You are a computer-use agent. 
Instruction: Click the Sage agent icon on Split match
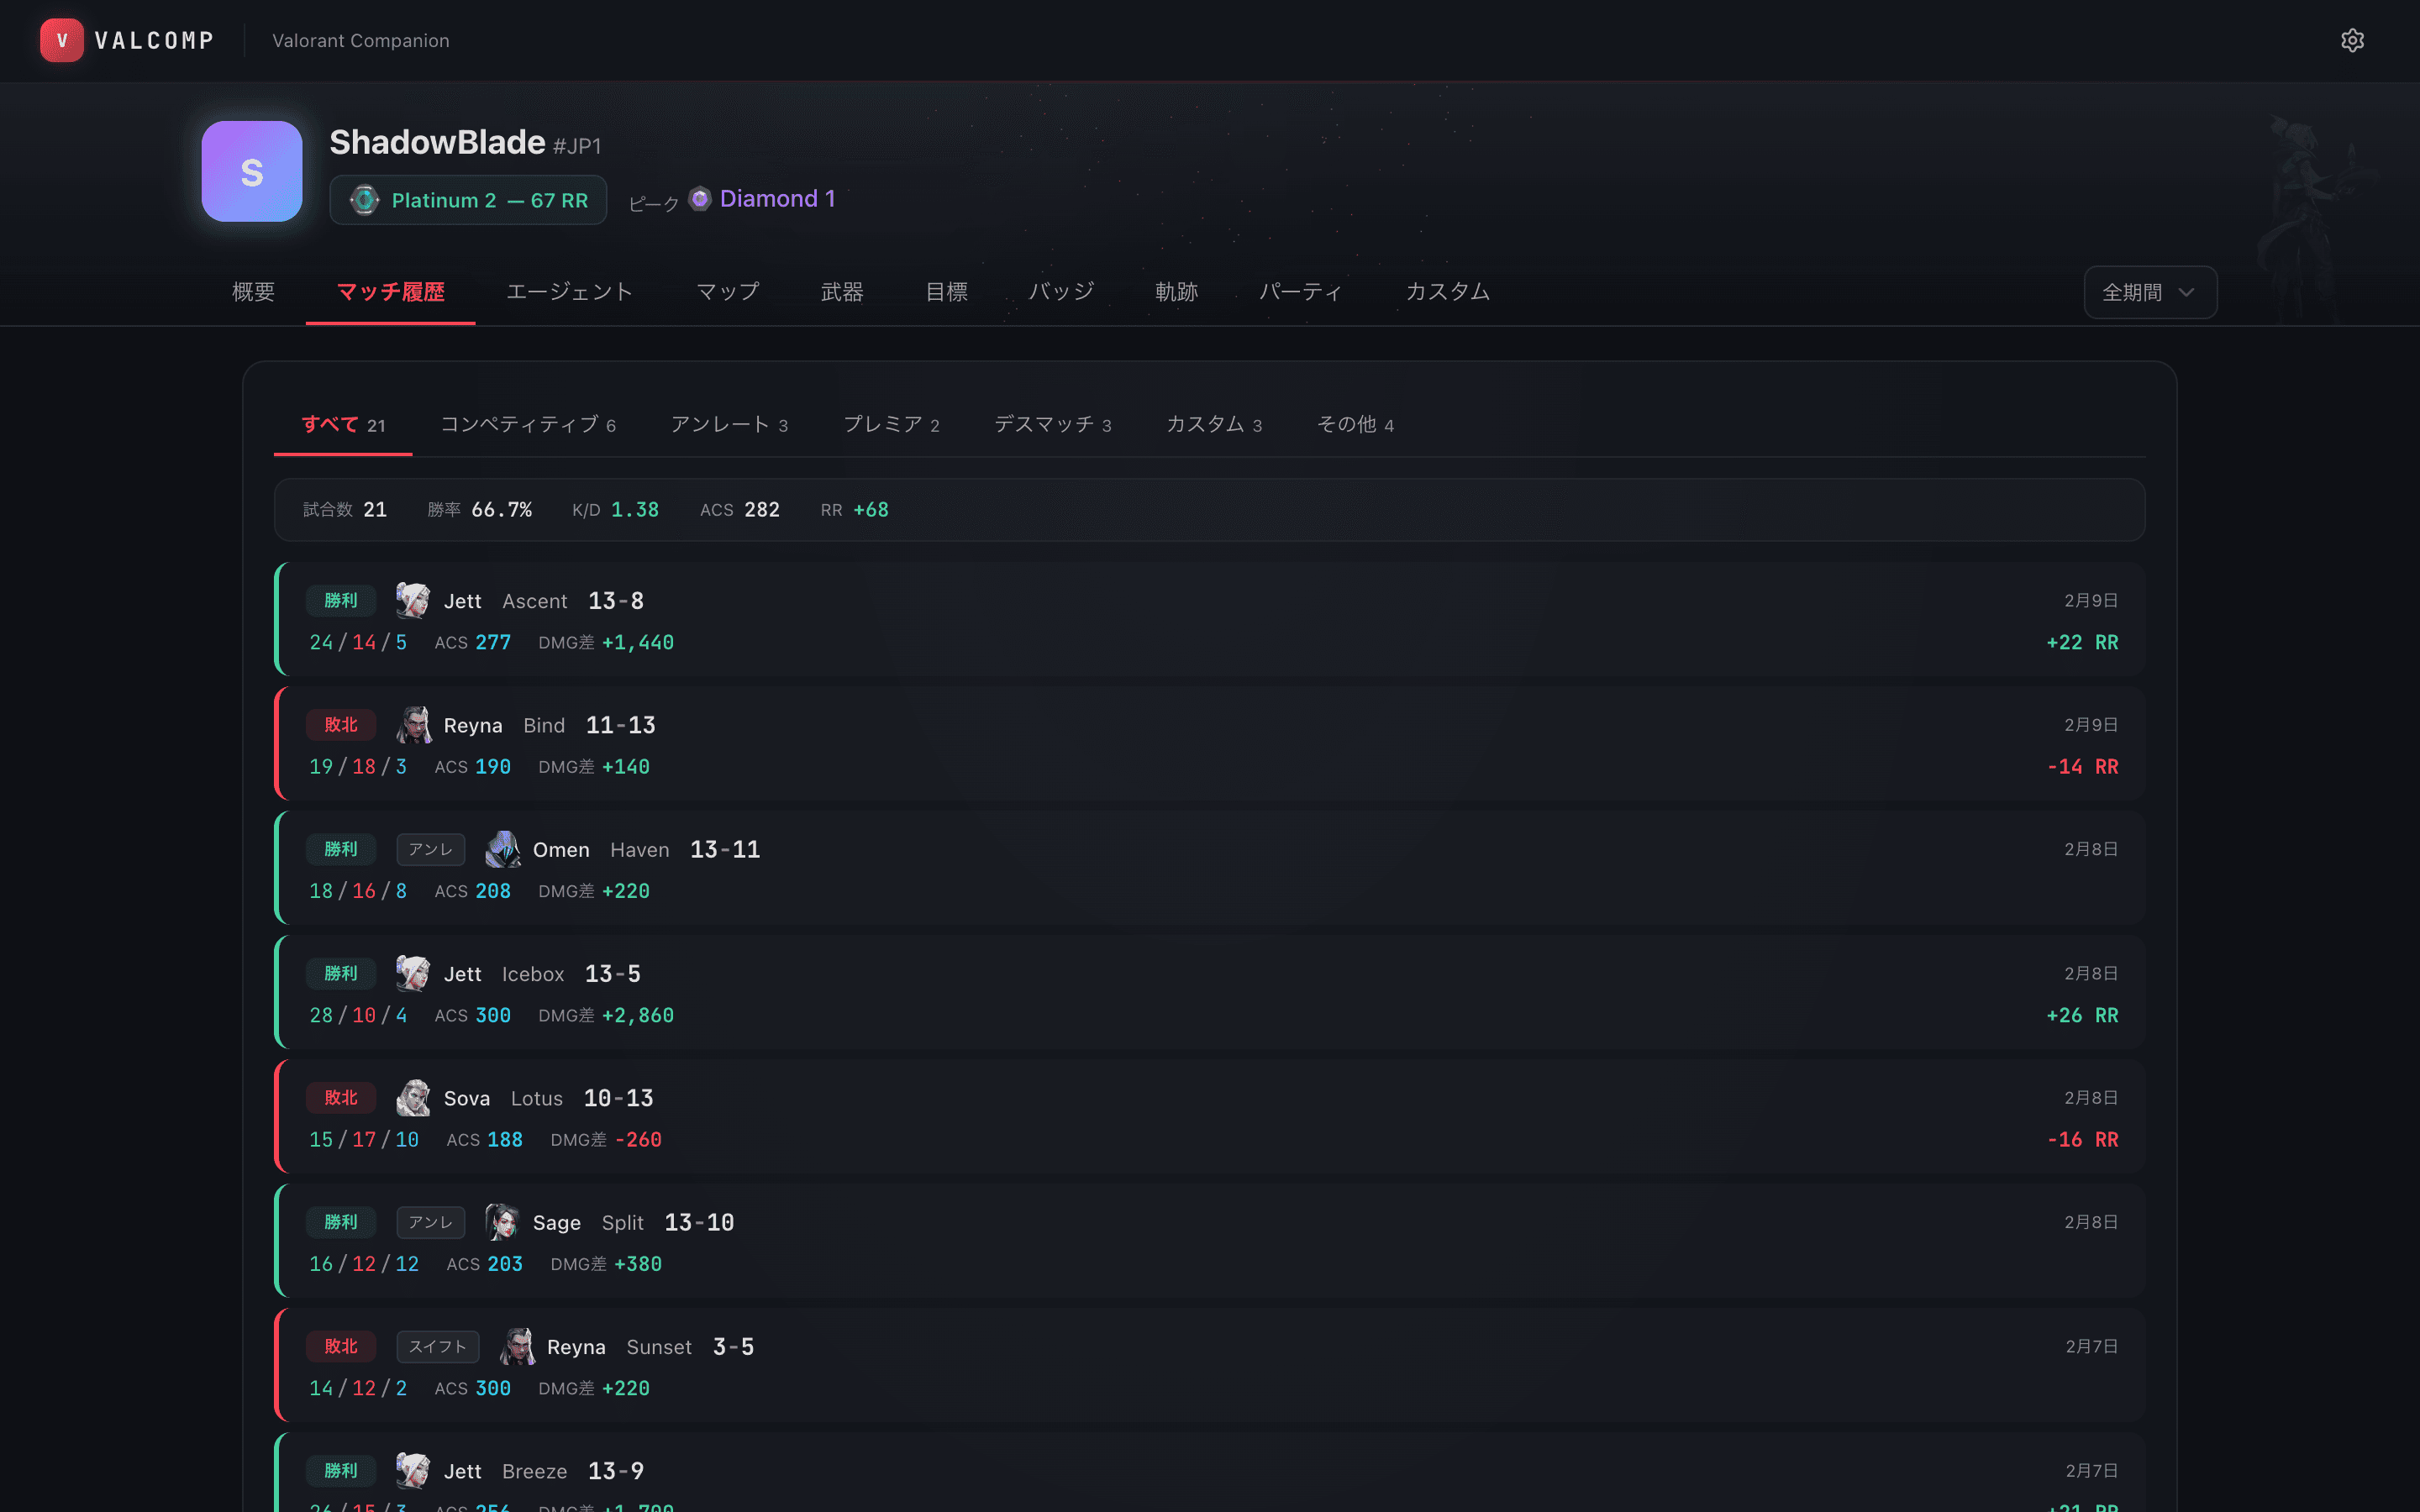(502, 1222)
